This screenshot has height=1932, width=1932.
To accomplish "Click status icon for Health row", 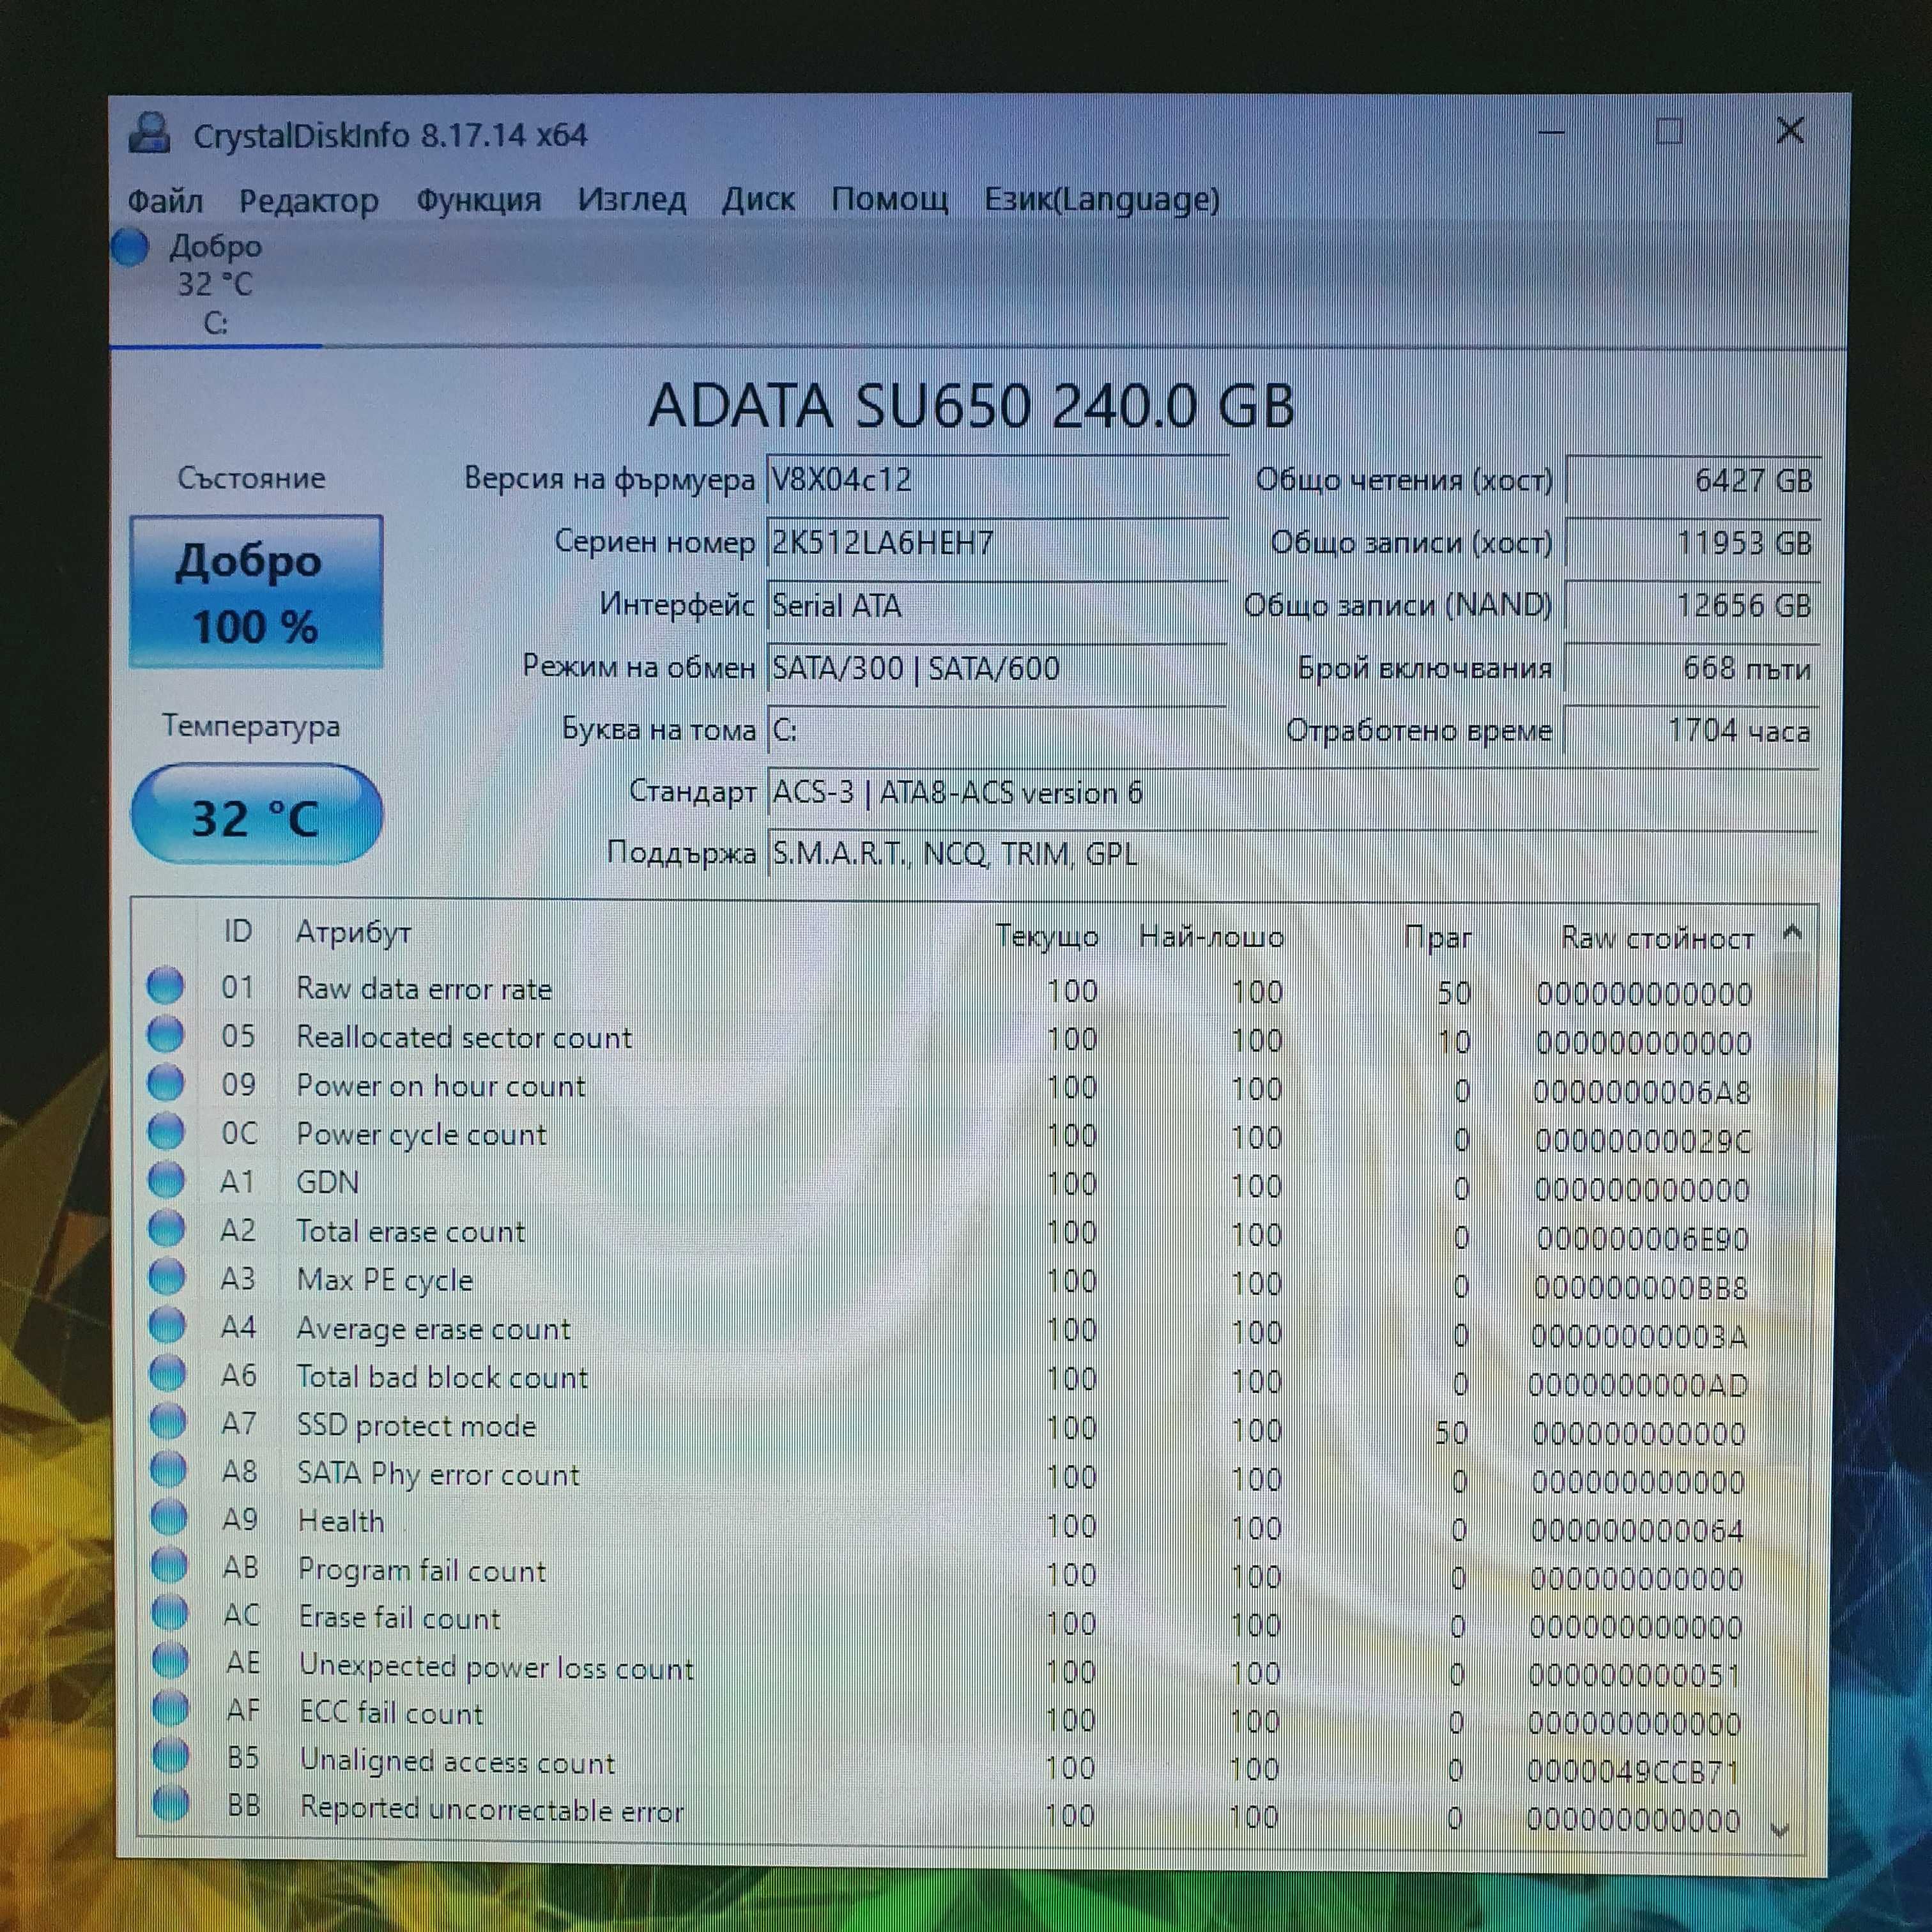I will [x=169, y=1517].
